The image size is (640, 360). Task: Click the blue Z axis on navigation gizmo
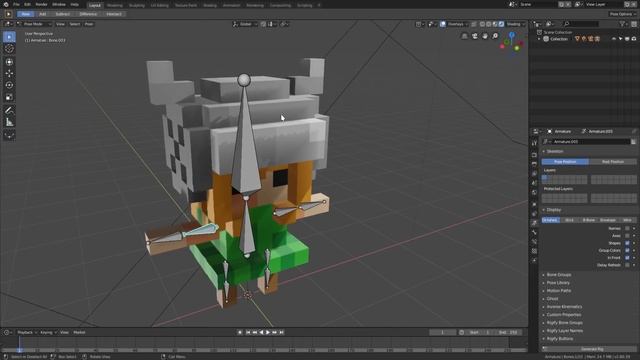click(512, 35)
